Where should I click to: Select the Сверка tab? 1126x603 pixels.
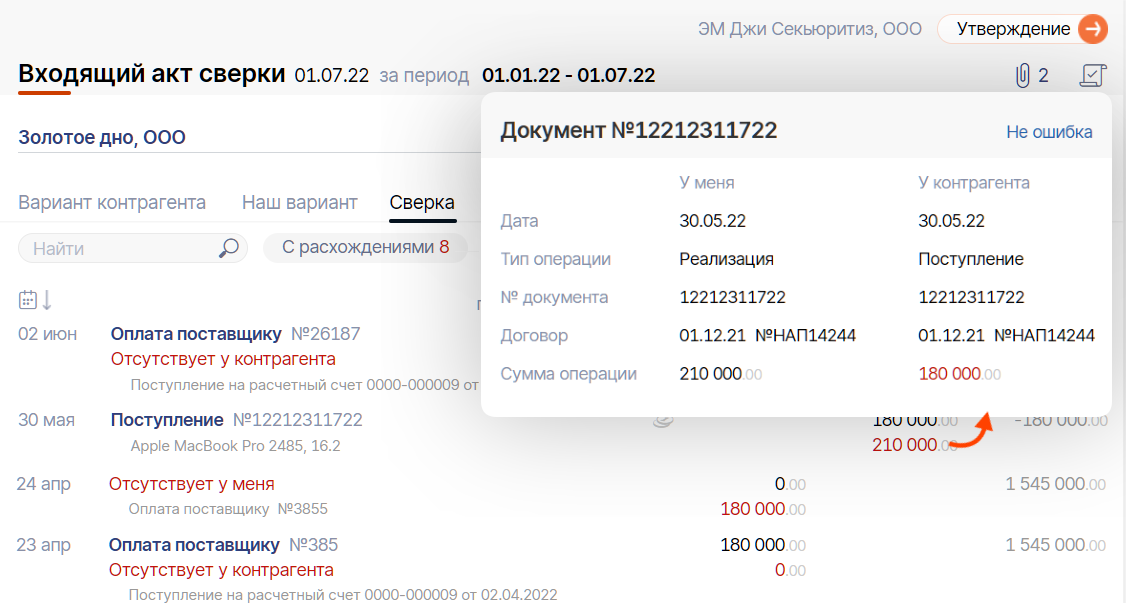click(x=422, y=203)
